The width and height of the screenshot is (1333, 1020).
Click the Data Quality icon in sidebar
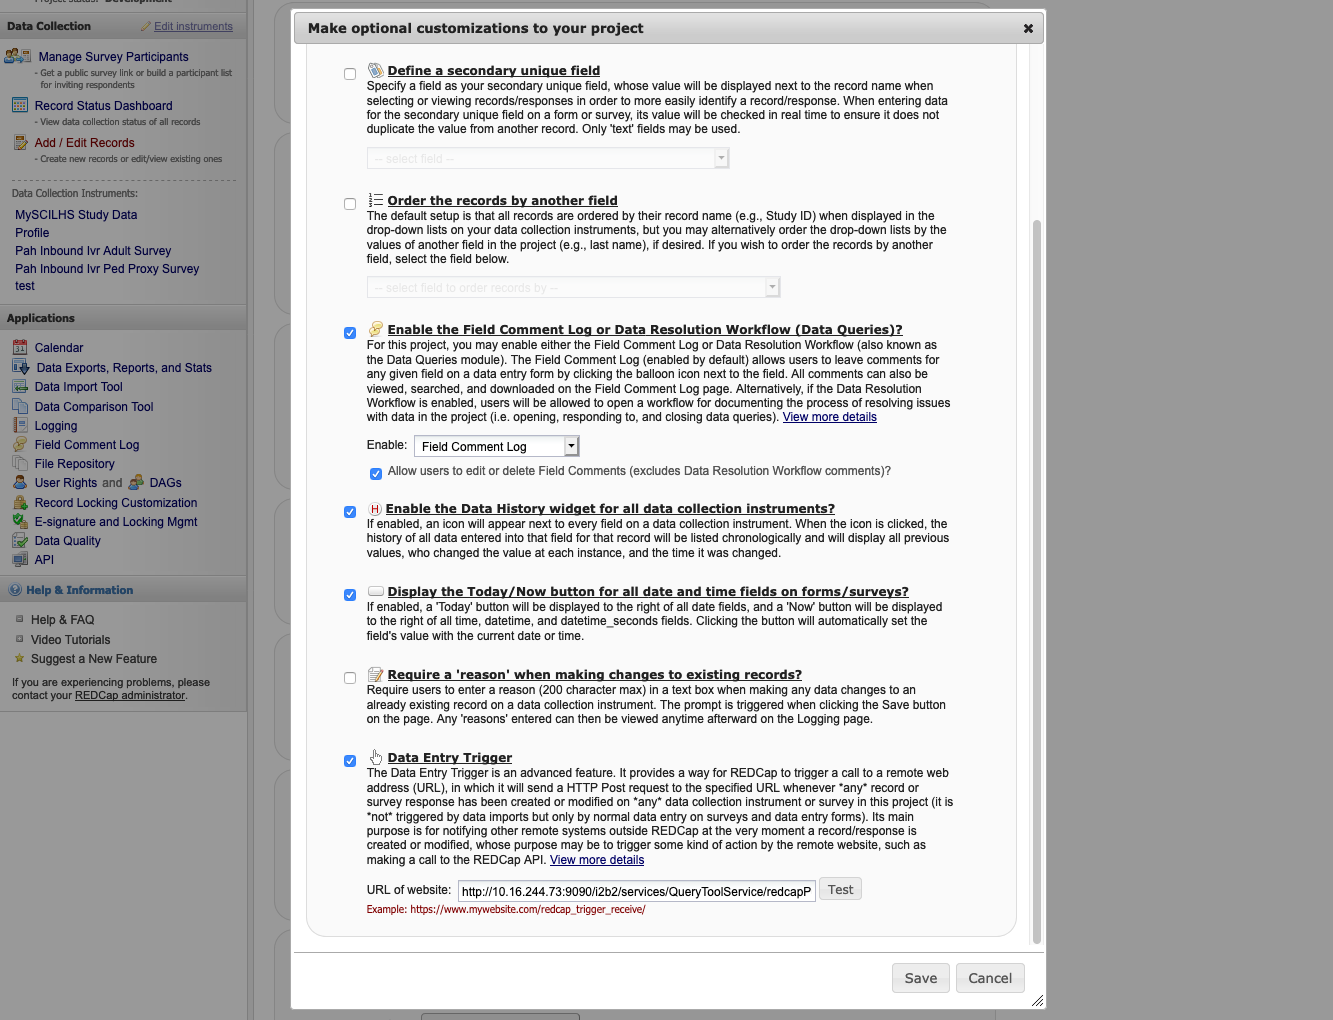click(20, 541)
